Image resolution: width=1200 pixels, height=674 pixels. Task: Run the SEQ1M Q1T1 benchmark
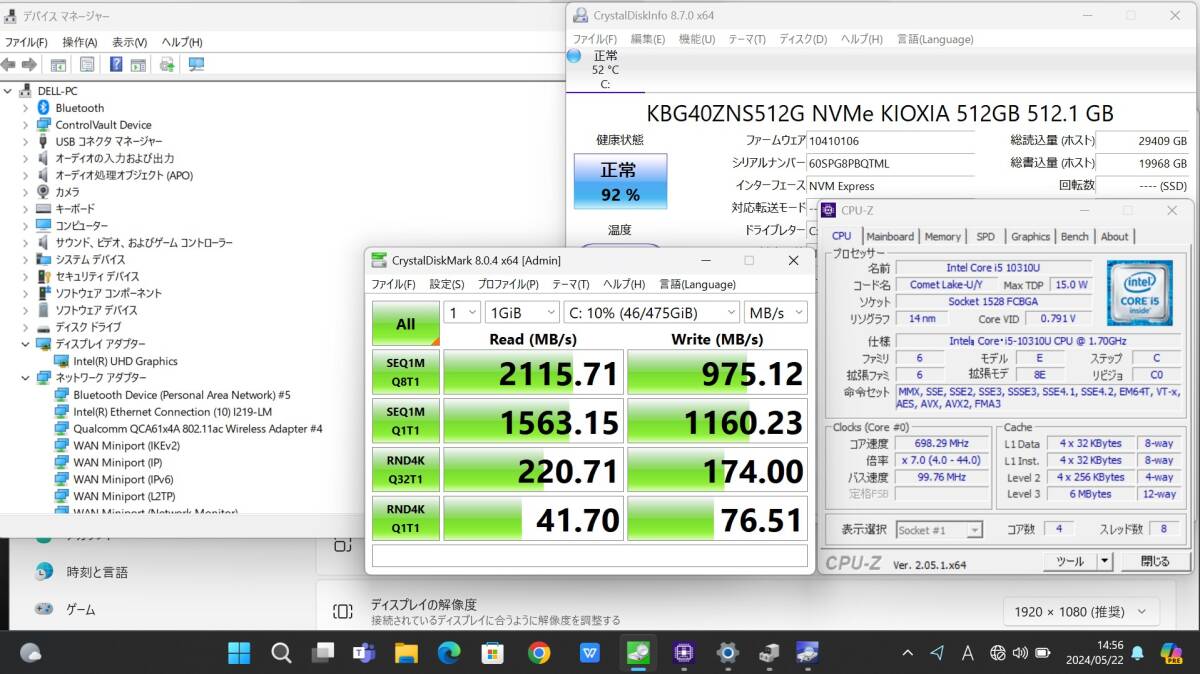point(406,422)
